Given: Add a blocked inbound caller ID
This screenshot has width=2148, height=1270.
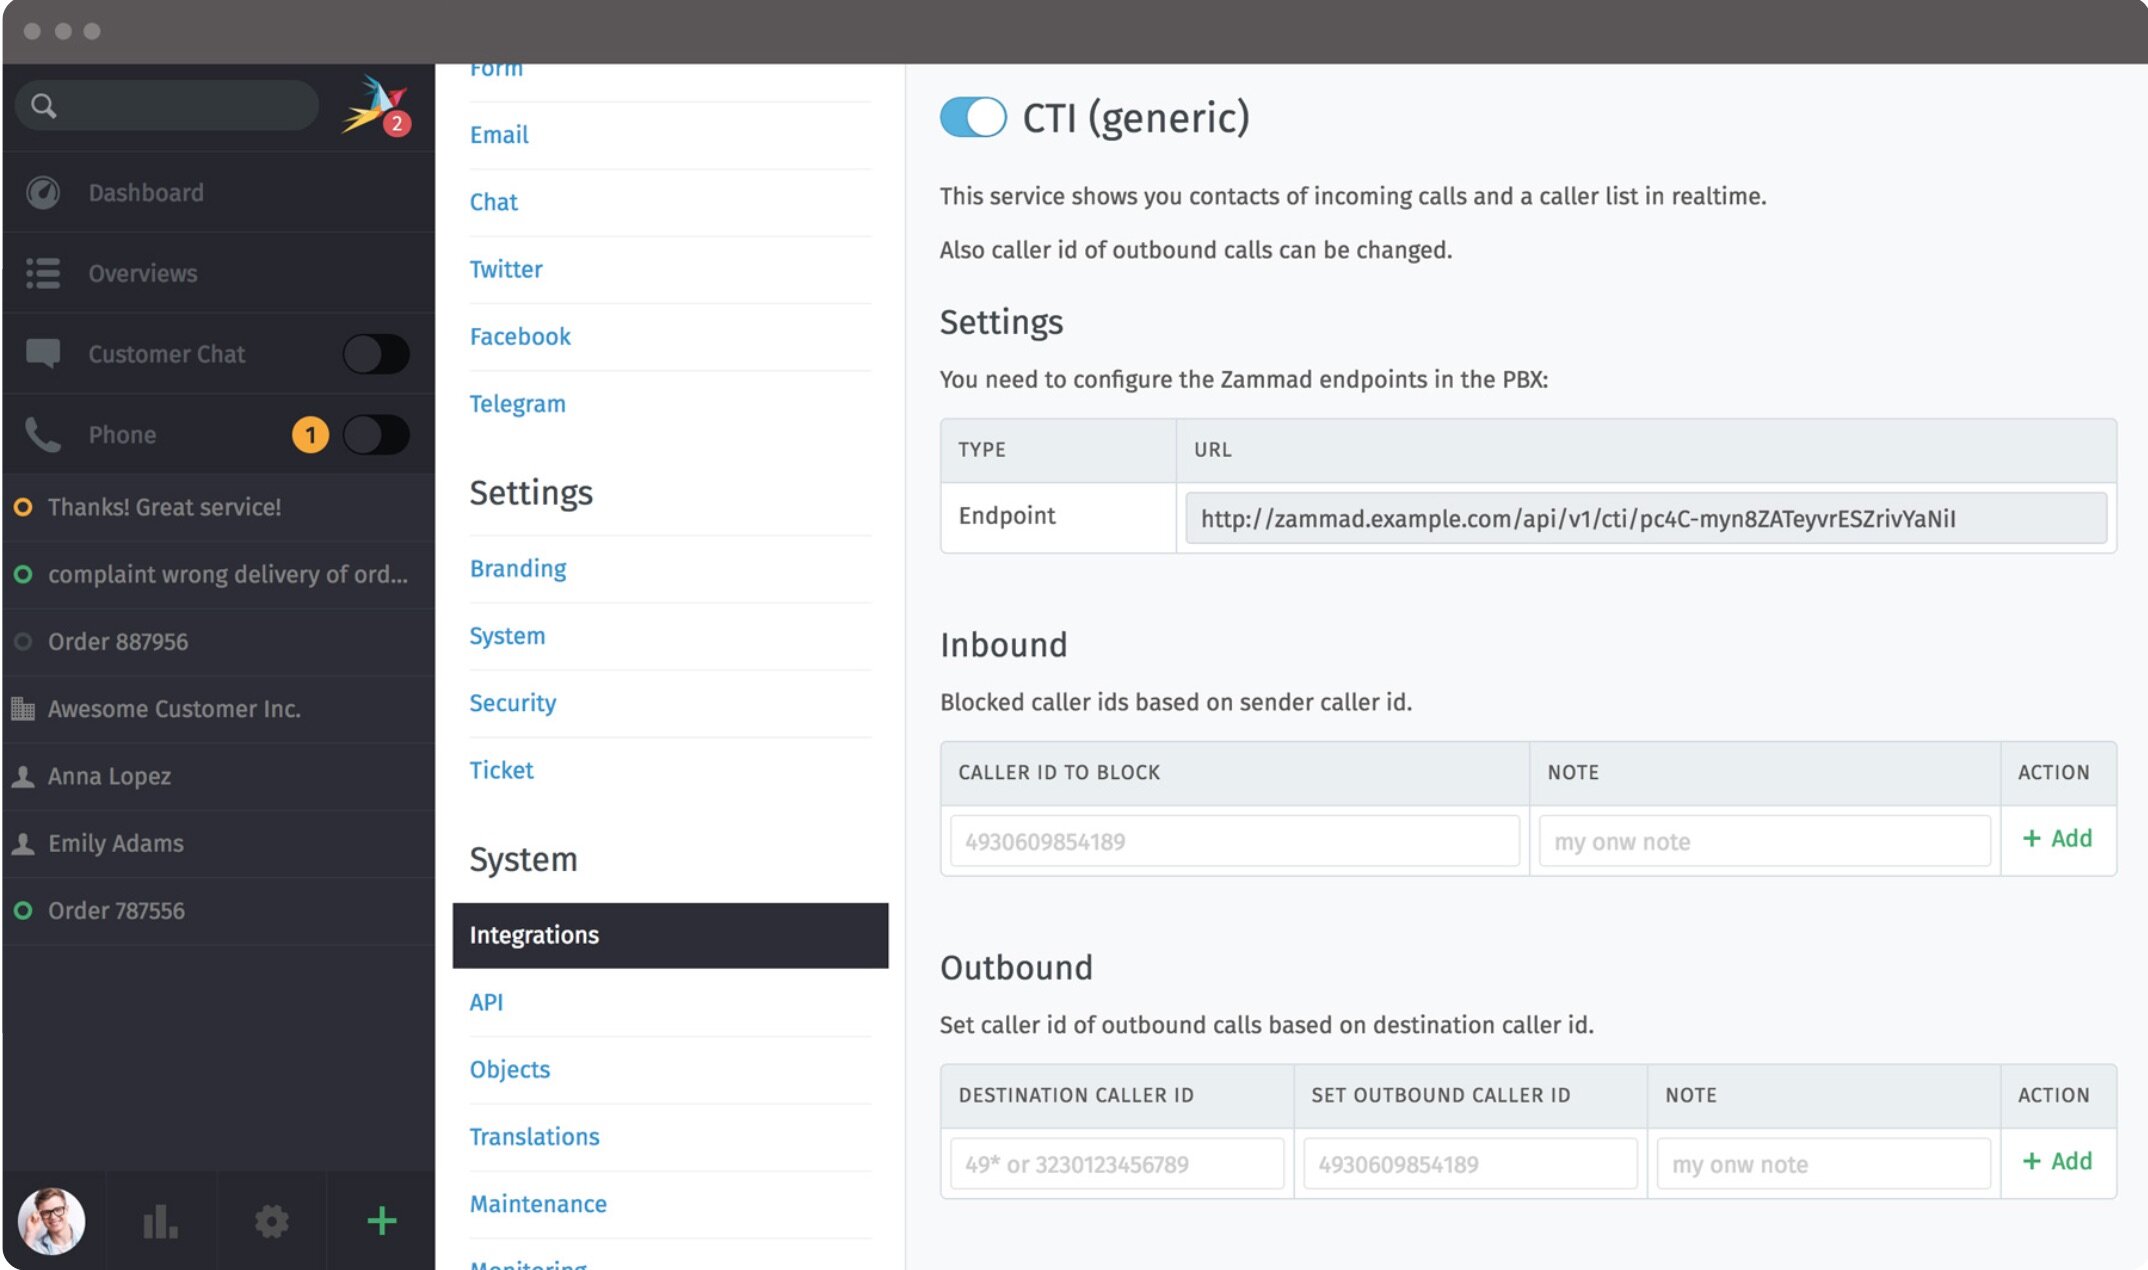Looking at the screenshot, I should [2057, 840].
